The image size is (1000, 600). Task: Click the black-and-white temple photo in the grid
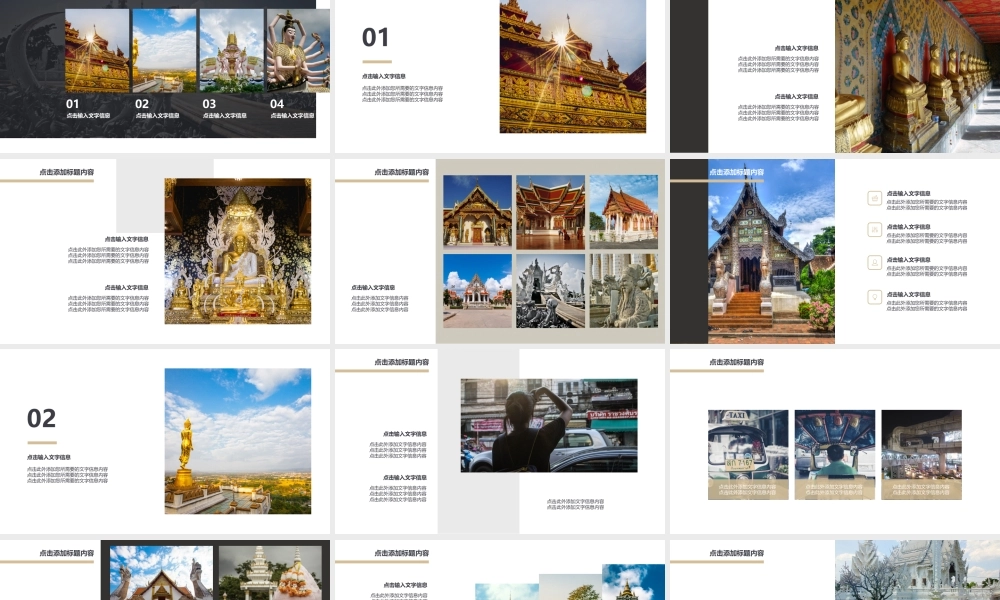pyautogui.click(x=550, y=291)
